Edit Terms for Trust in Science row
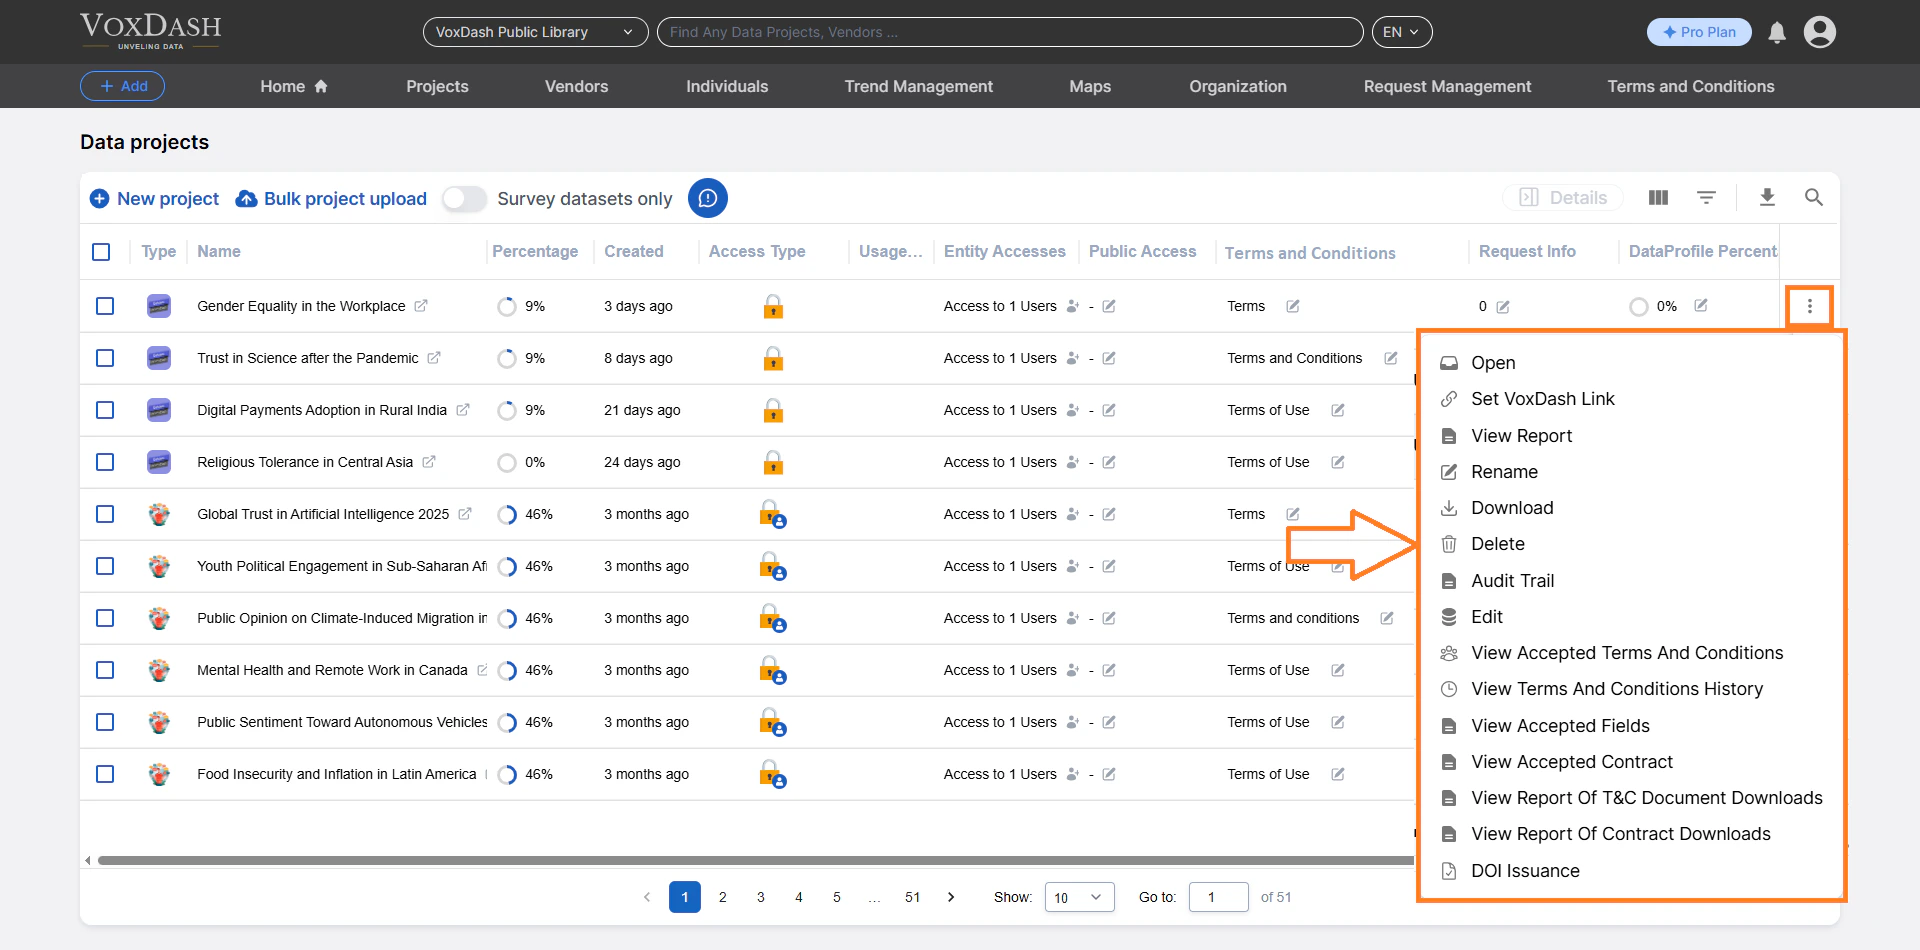This screenshot has width=1920, height=950. coord(1391,358)
